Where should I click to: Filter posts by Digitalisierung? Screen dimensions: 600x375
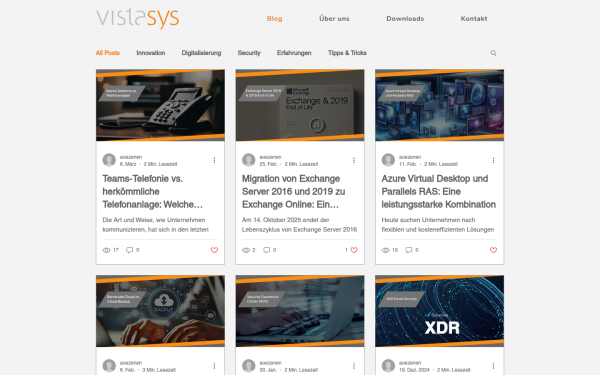pyautogui.click(x=201, y=53)
